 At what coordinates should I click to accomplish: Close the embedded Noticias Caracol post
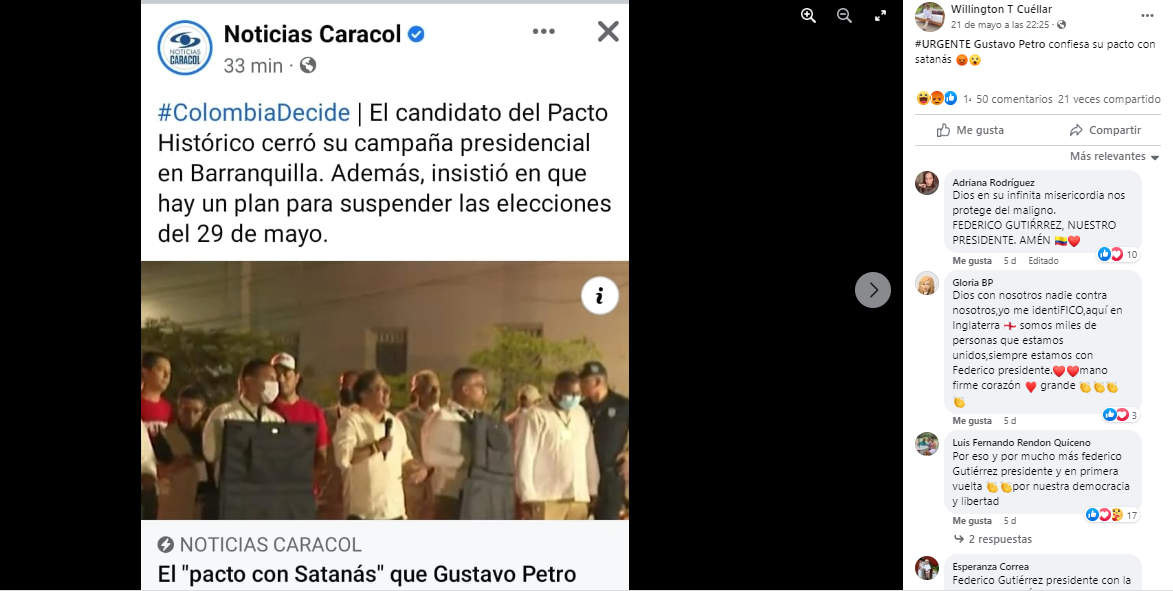coord(608,31)
